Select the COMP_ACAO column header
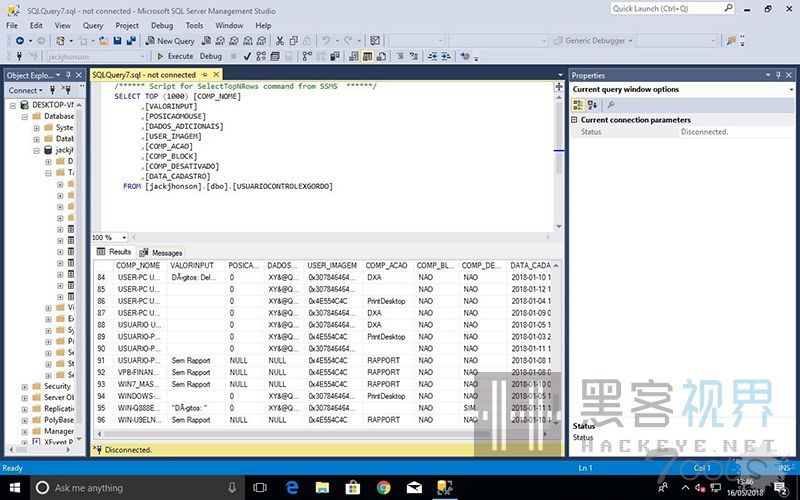800x500 pixels. [x=385, y=265]
